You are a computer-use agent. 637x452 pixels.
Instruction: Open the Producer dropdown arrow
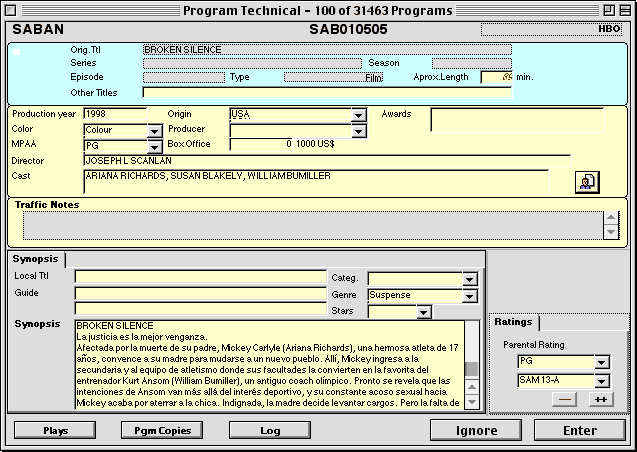358,131
